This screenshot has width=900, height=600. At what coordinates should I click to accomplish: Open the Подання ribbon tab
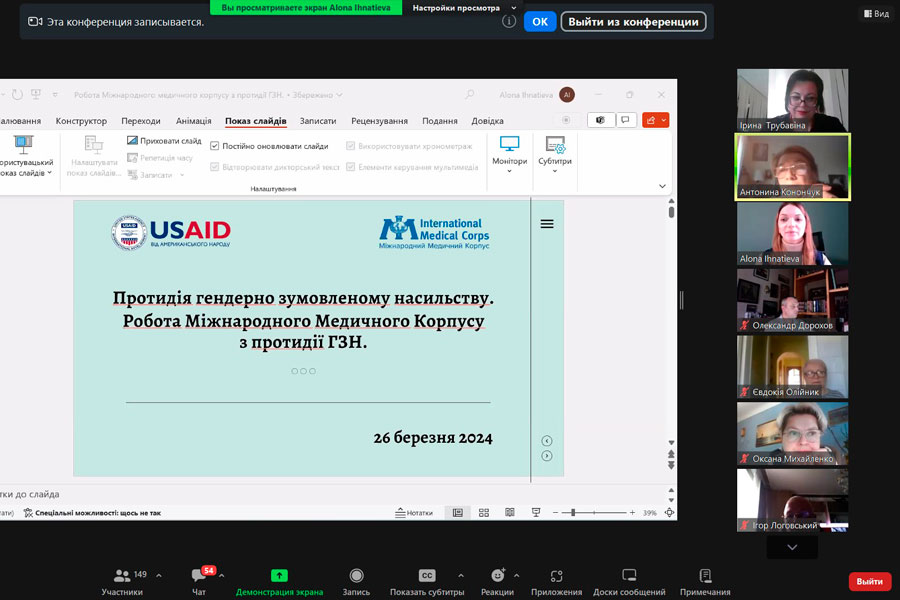point(440,121)
